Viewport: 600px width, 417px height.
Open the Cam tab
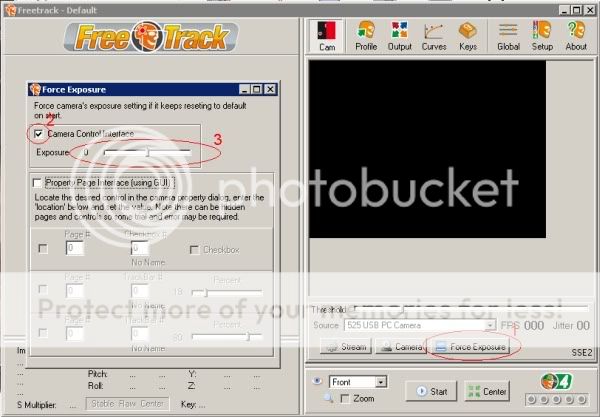tap(326, 36)
